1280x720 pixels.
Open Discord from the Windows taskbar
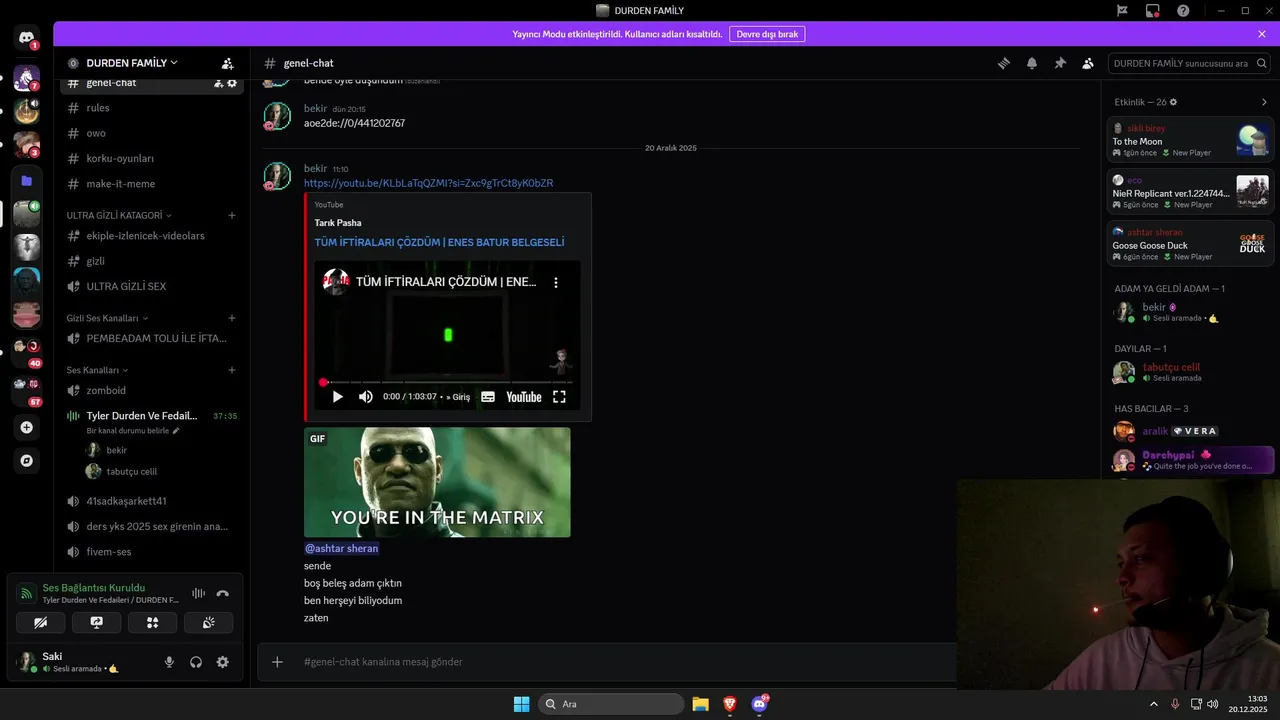(x=760, y=704)
